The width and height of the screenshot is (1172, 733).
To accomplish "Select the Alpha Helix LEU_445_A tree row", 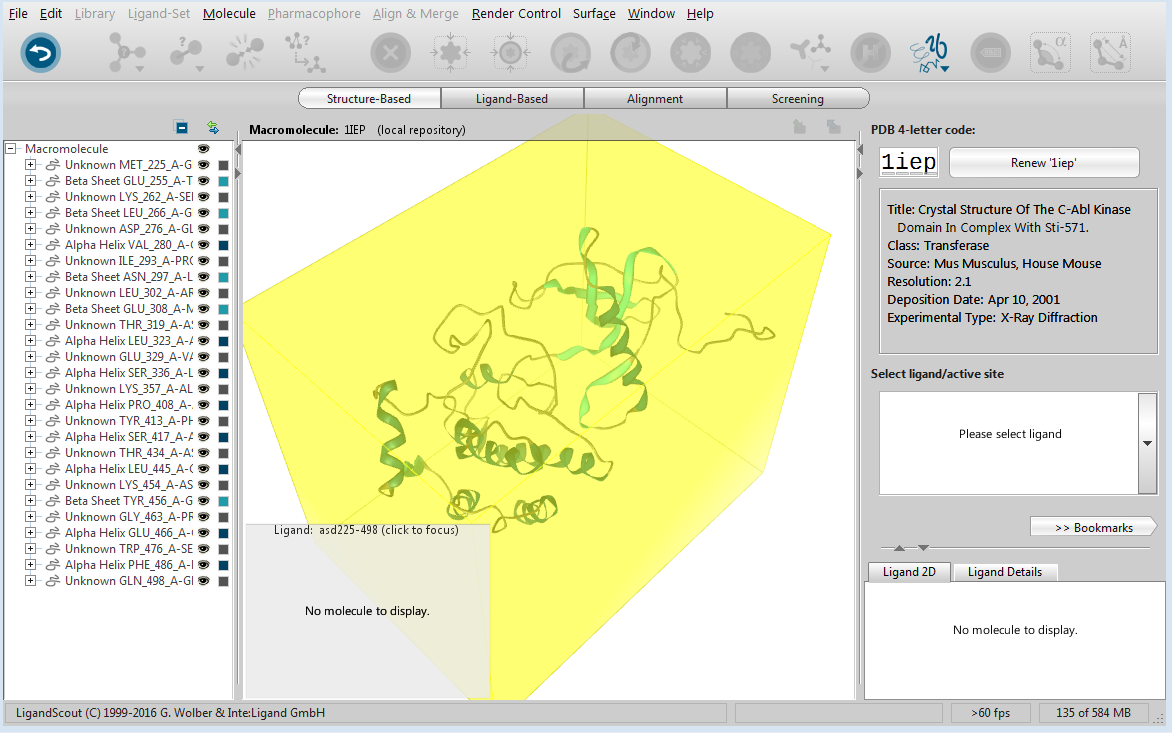I will pyautogui.click(x=129, y=468).
